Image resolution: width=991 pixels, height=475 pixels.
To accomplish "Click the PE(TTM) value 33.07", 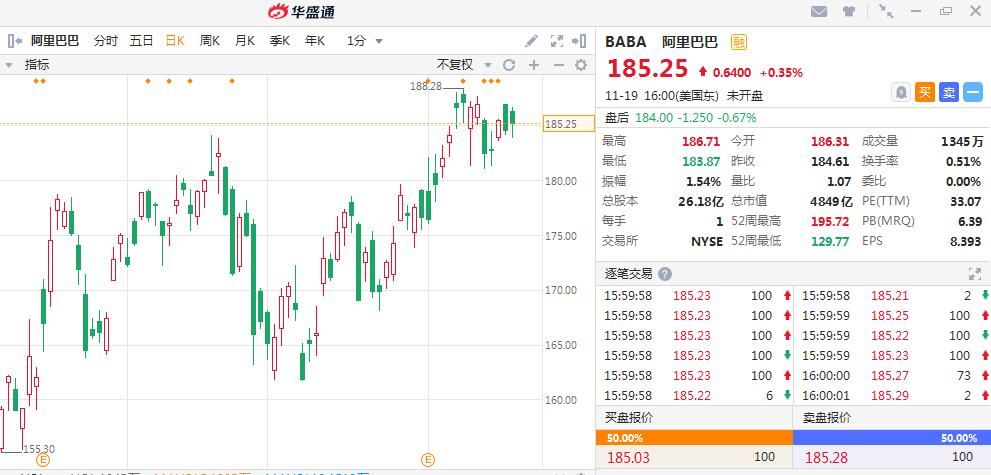I will [x=965, y=201].
